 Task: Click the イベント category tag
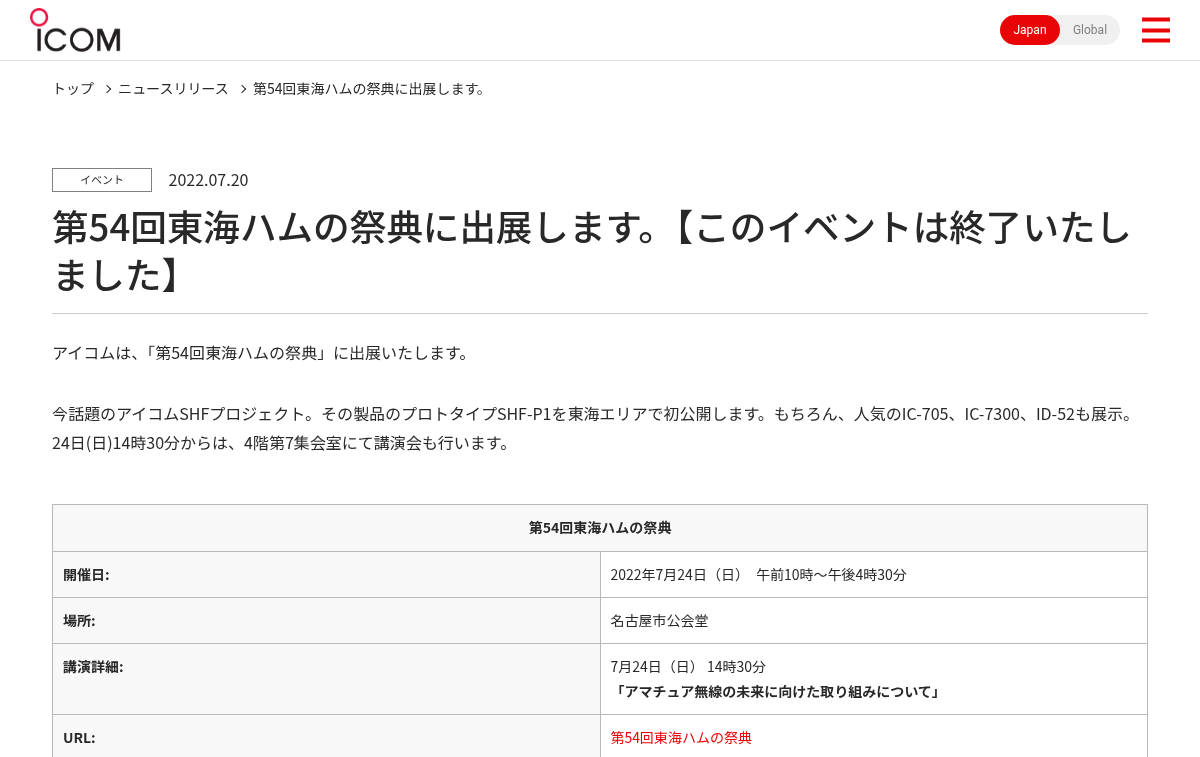coord(102,180)
